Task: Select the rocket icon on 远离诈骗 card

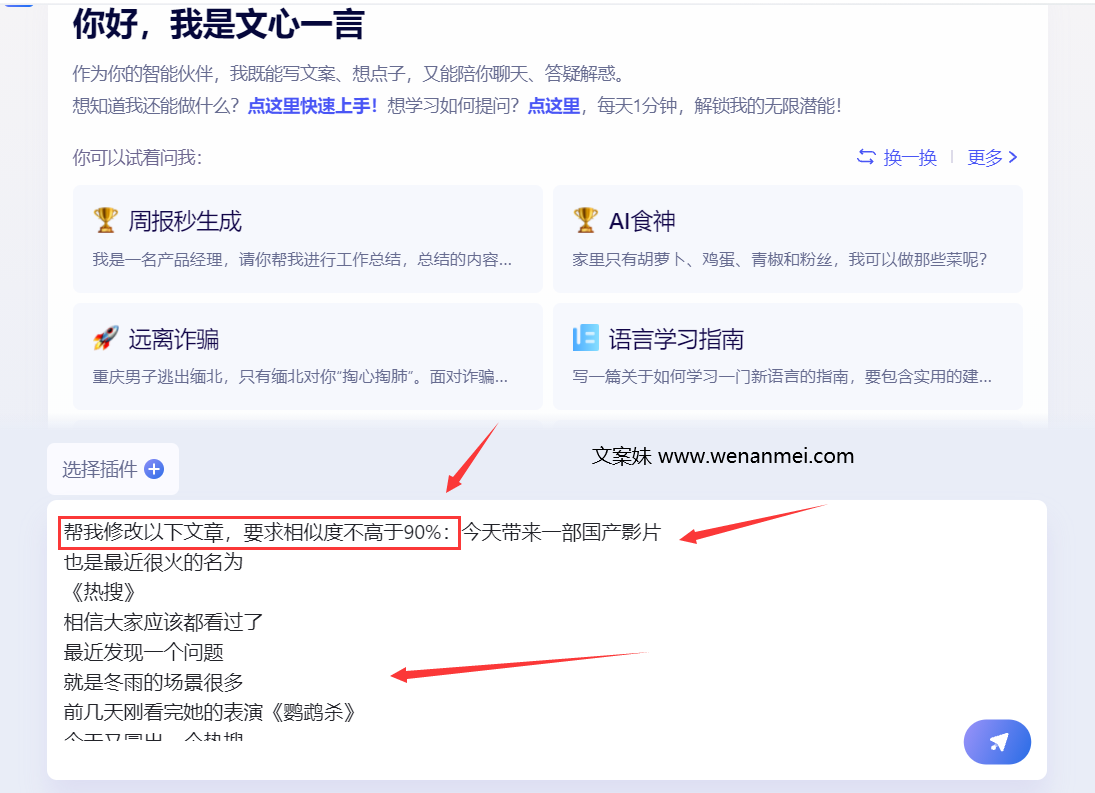Action: pos(106,338)
